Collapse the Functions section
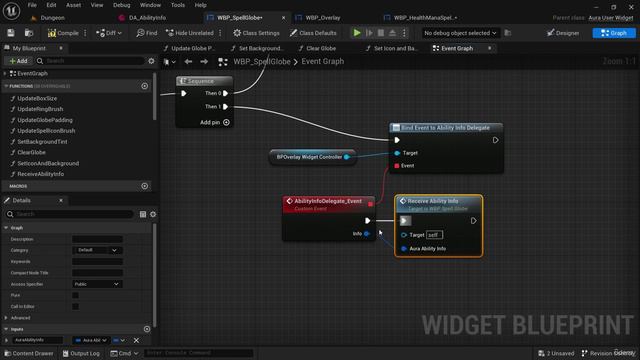Screen dimensions: 640x360 [x=6, y=86]
